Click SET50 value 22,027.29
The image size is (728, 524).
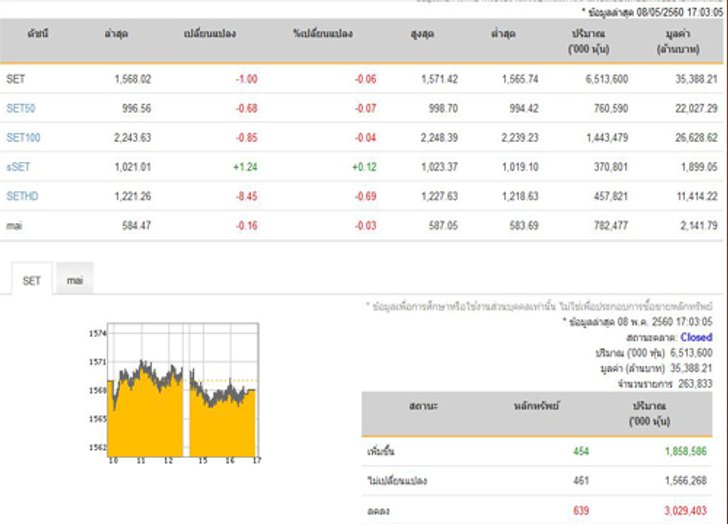click(x=696, y=109)
